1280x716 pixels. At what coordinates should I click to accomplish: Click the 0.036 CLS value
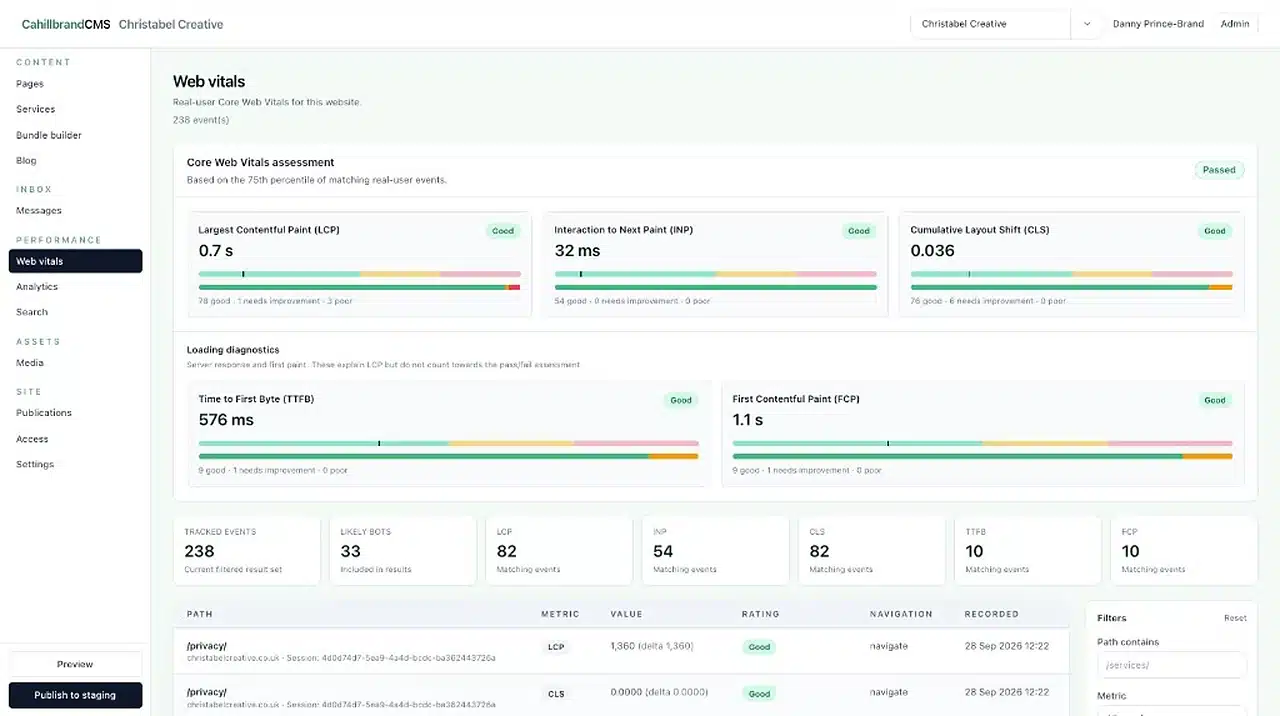[x=932, y=251]
